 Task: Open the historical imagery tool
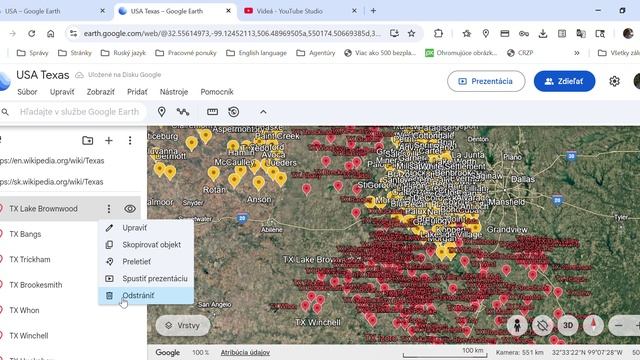[233, 112]
